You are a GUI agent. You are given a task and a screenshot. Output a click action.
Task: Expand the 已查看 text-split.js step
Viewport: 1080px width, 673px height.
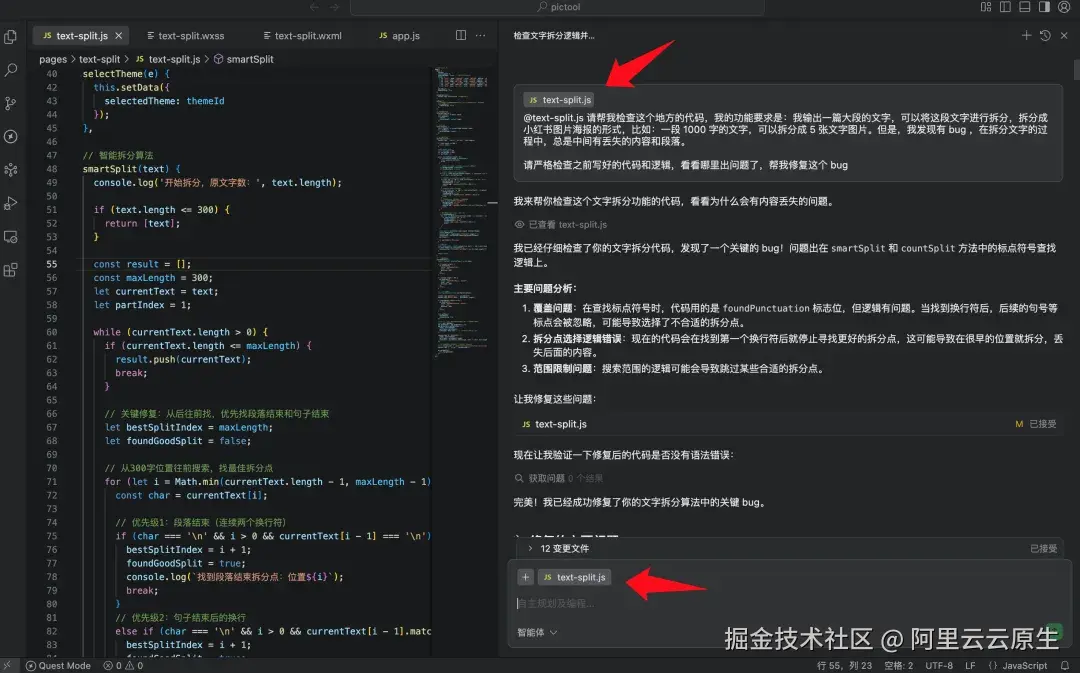coord(561,225)
